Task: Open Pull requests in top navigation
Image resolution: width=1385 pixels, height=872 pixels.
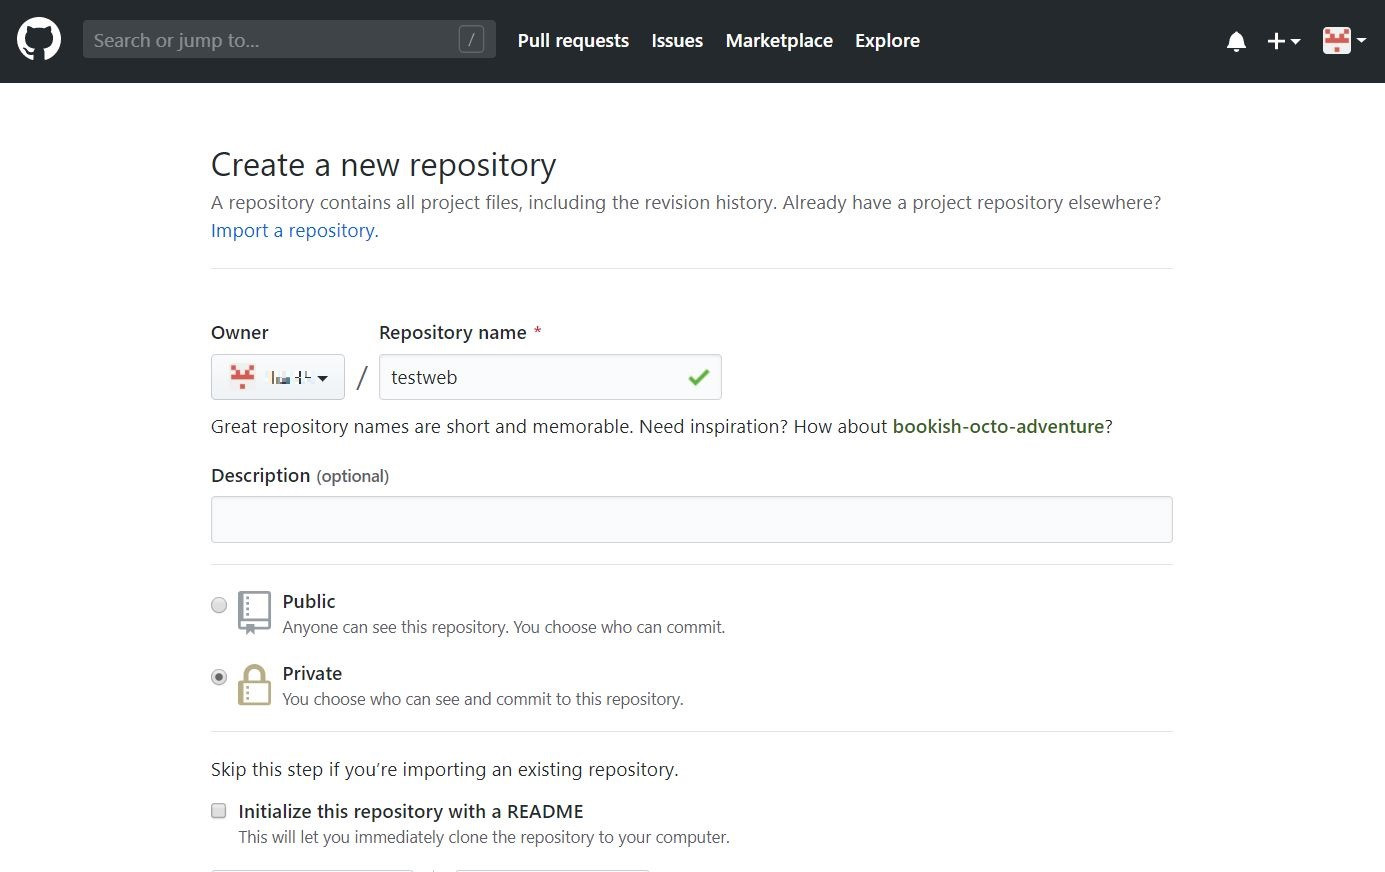Action: point(573,41)
